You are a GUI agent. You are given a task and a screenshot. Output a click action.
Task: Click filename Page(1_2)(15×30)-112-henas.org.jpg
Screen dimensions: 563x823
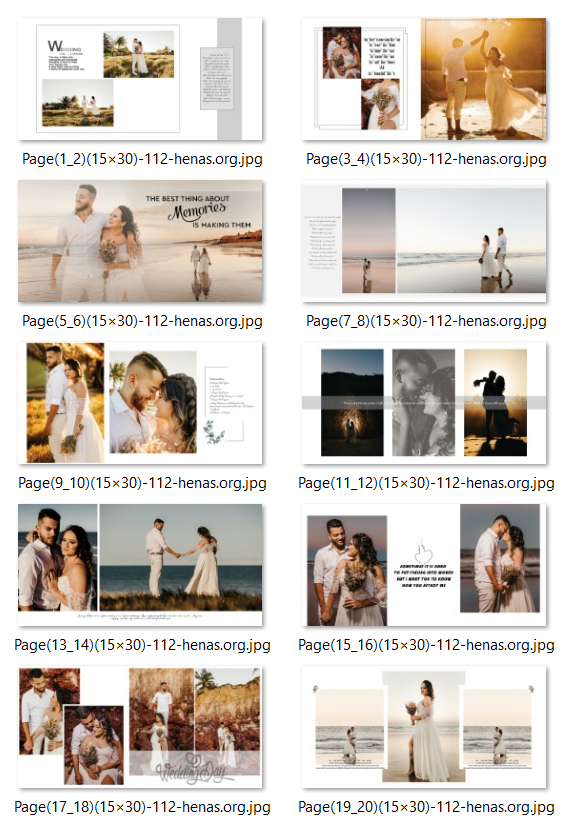click(x=142, y=159)
